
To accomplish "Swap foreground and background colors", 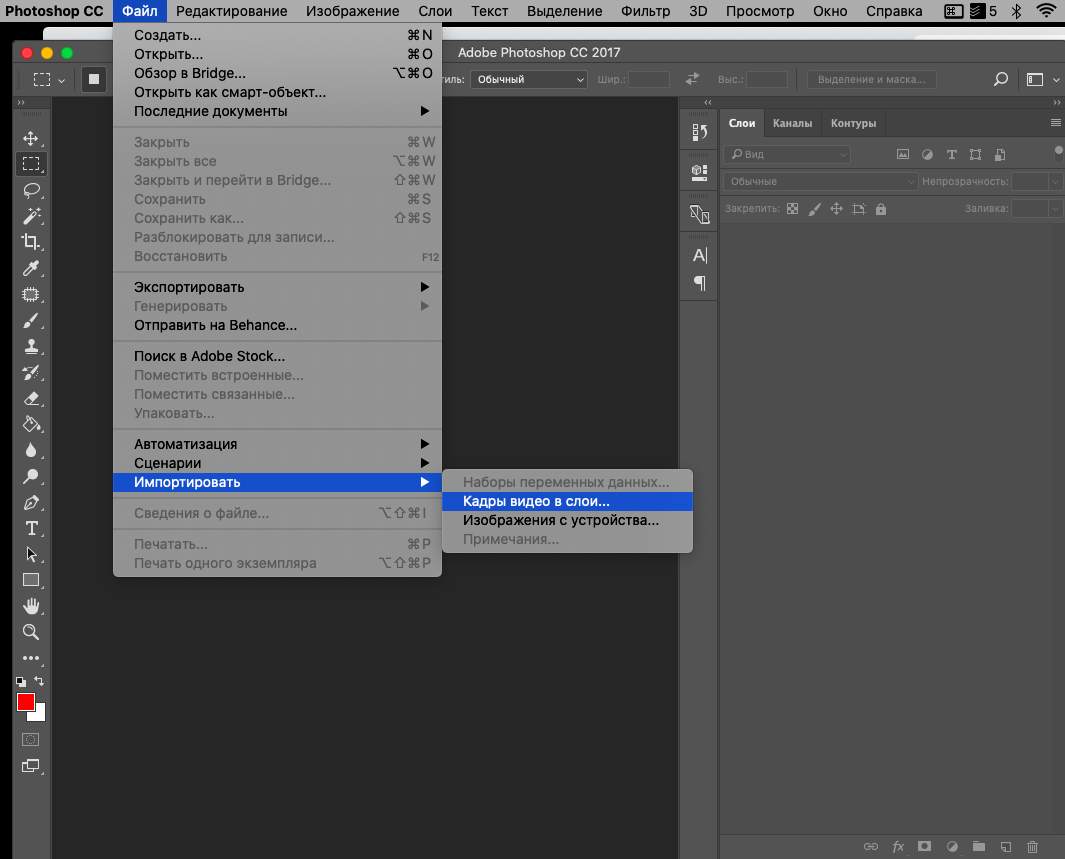I will pos(39,680).
